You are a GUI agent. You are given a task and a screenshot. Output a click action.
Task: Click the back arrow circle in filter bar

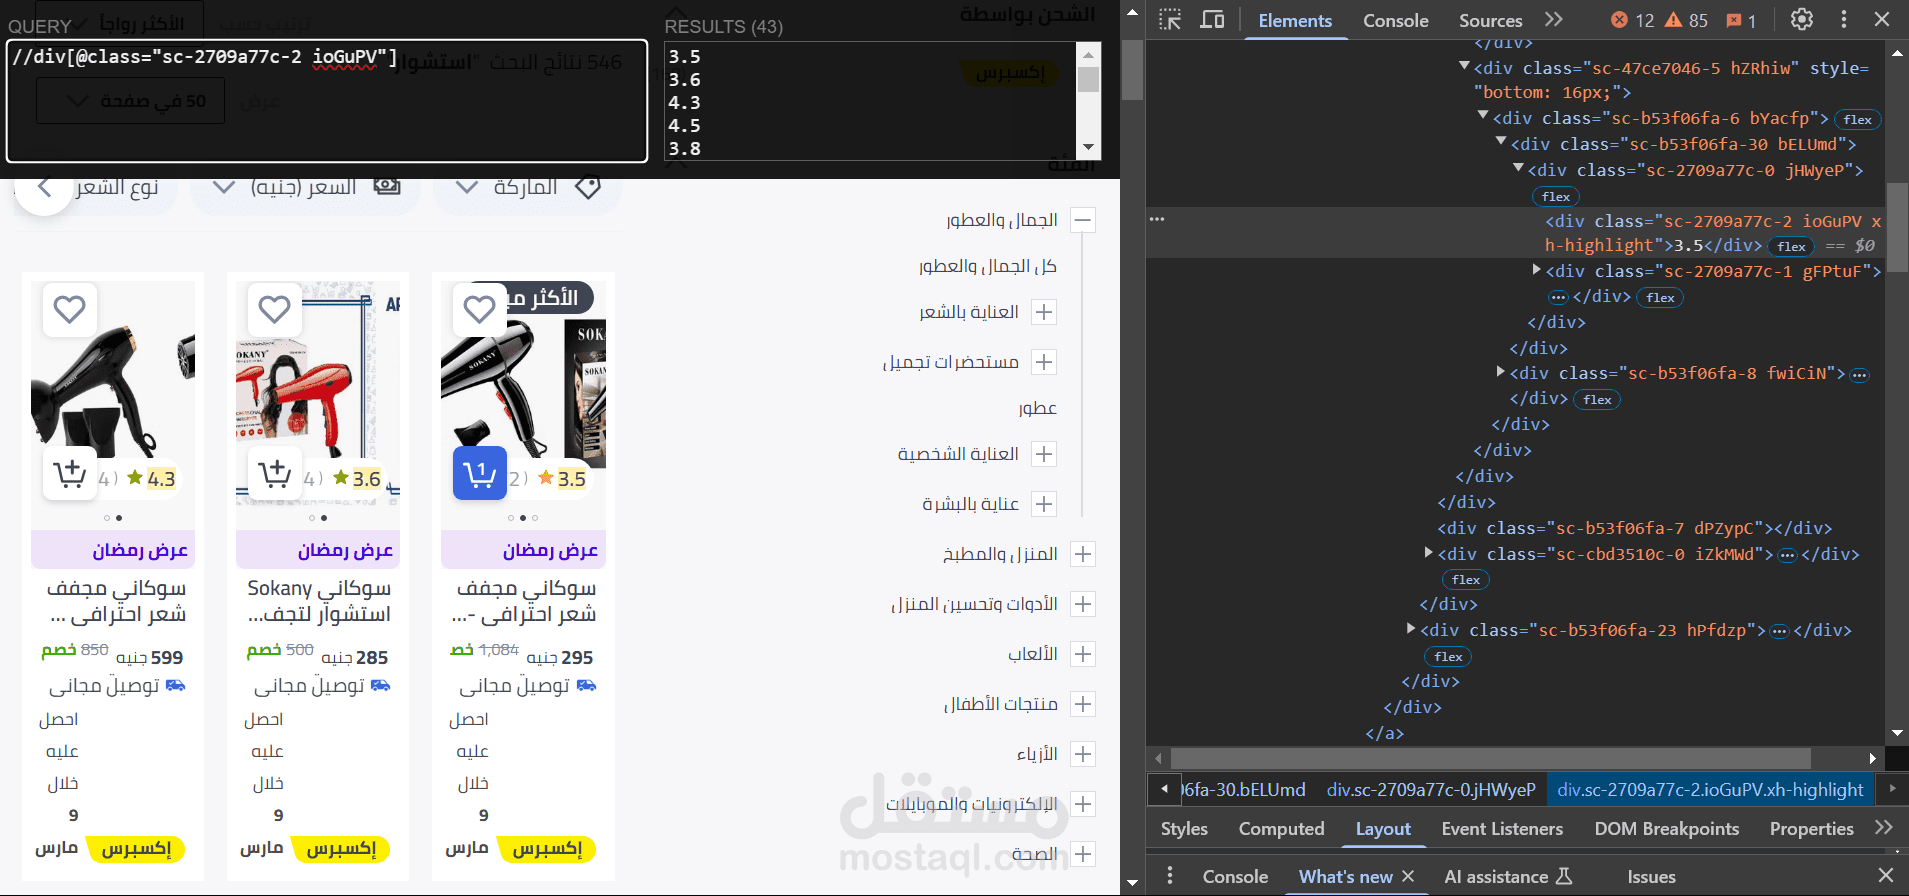pyautogui.click(x=44, y=187)
